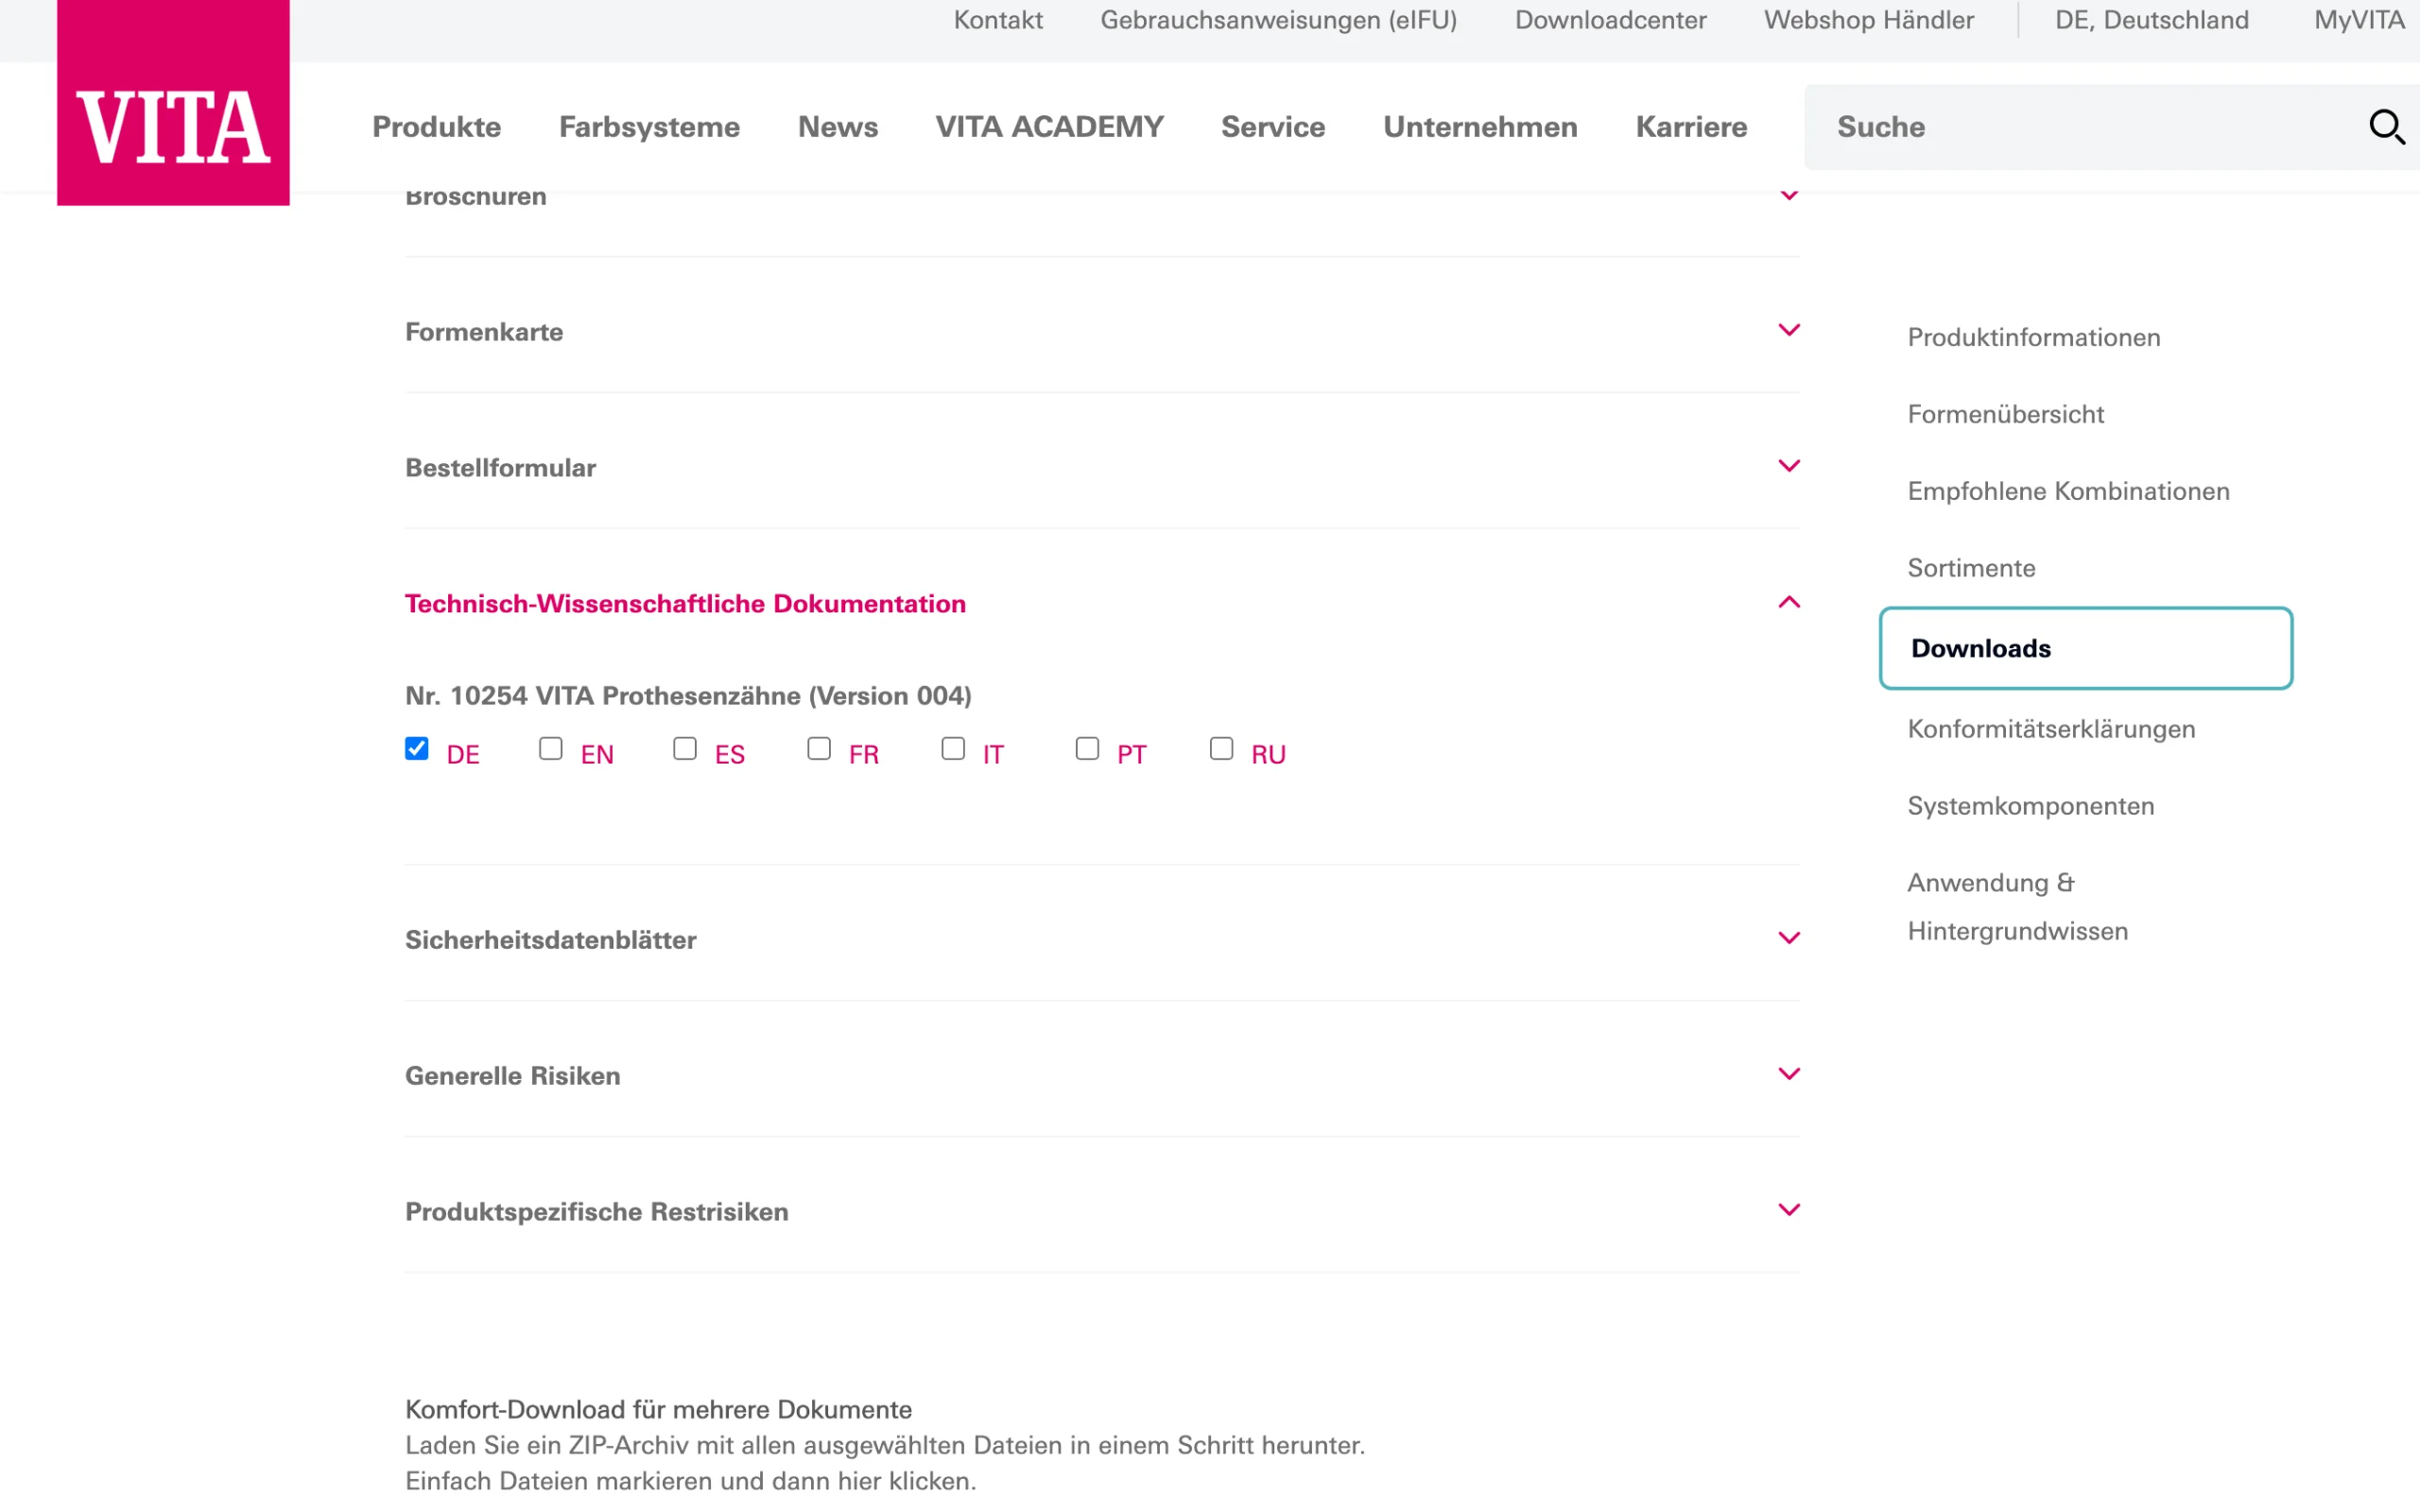Jump to Sortimente in the sidebar
This screenshot has height=1512, width=2420.
tap(1972, 569)
